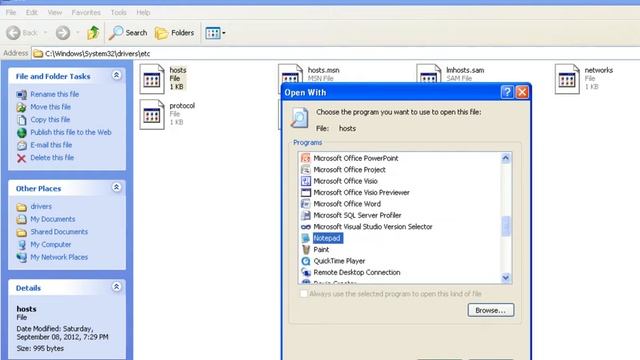
Task: Open Back button history dropdown arrow
Action: [45, 33]
